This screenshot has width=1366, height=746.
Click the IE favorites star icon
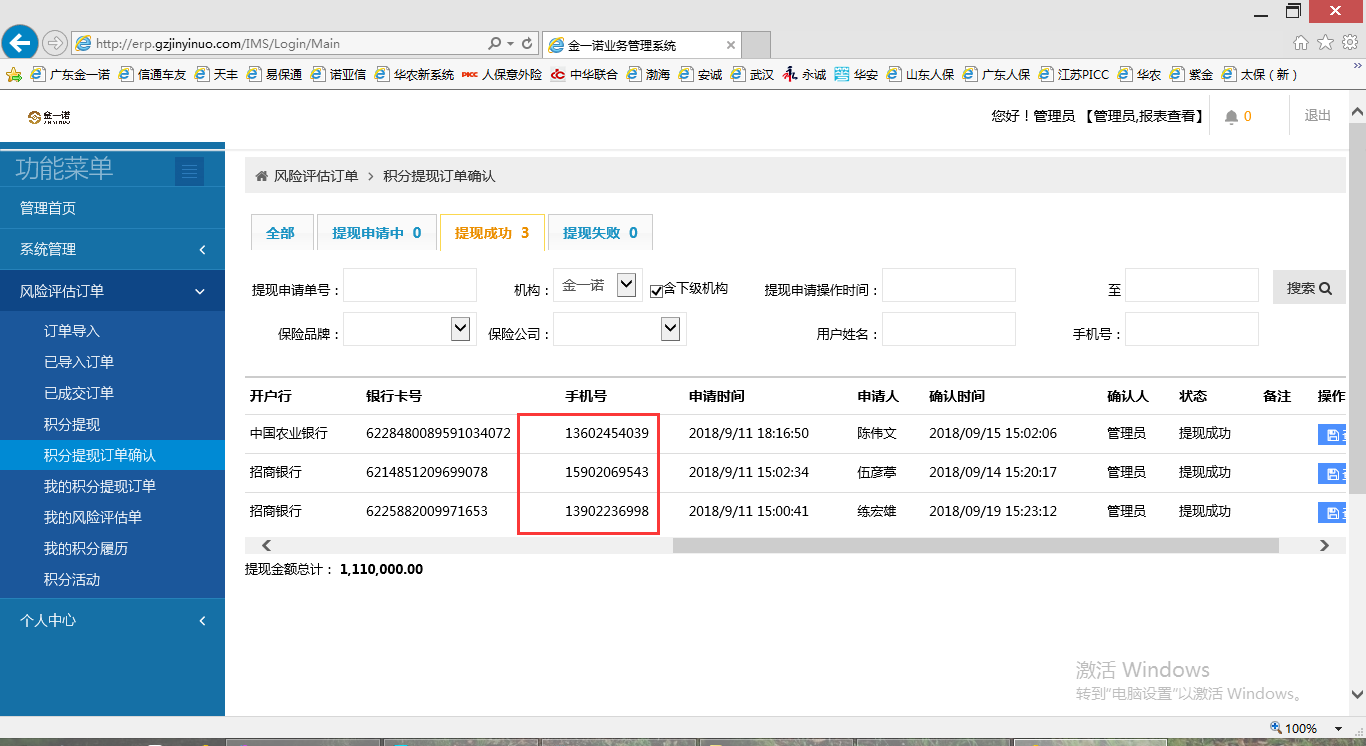[1325, 43]
